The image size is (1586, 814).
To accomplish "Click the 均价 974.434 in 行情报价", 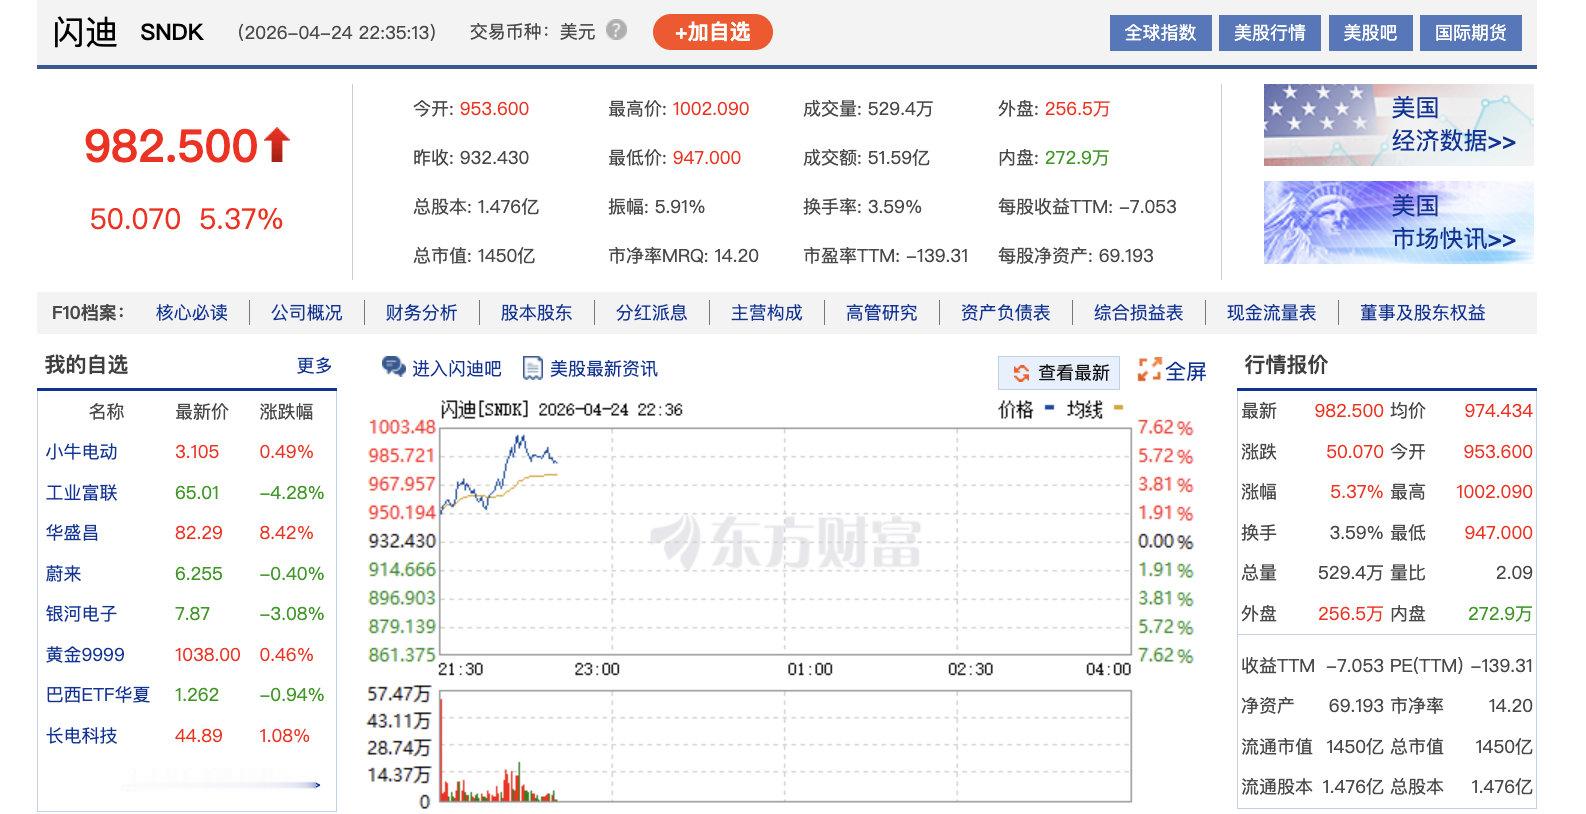I will (x=1498, y=411).
